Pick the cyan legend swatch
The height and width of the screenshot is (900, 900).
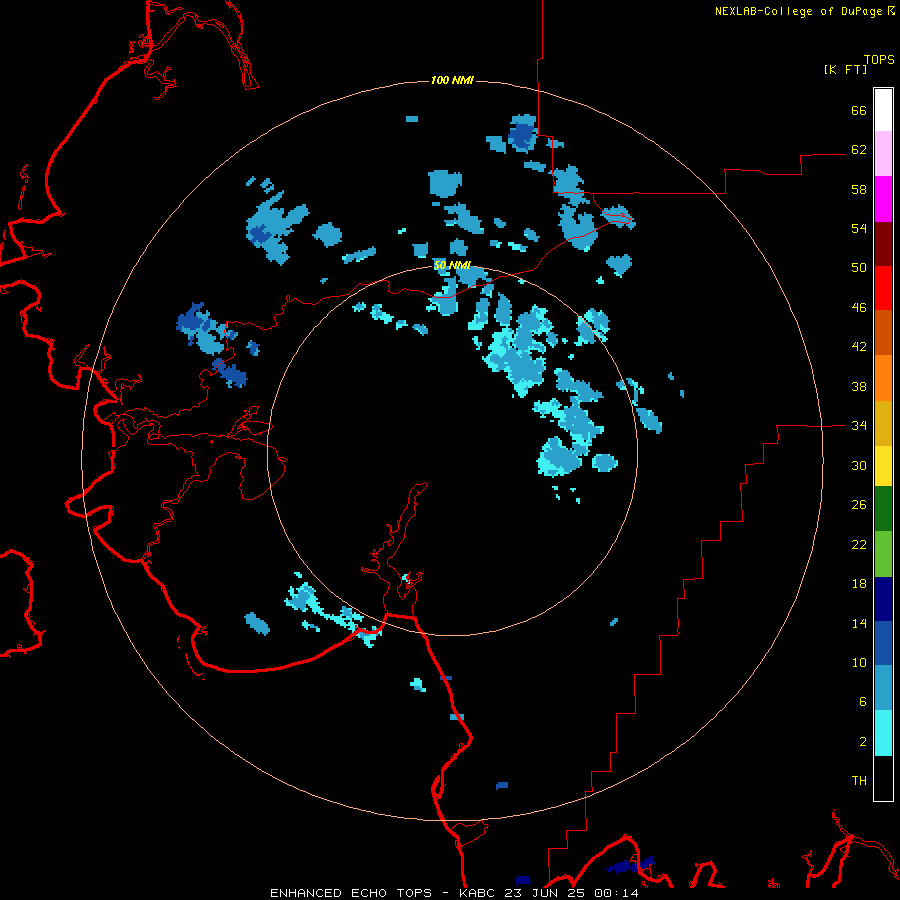point(883,733)
